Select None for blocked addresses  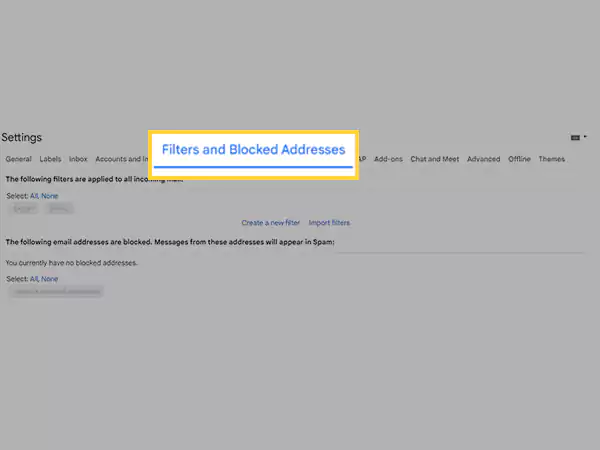(49, 279)
